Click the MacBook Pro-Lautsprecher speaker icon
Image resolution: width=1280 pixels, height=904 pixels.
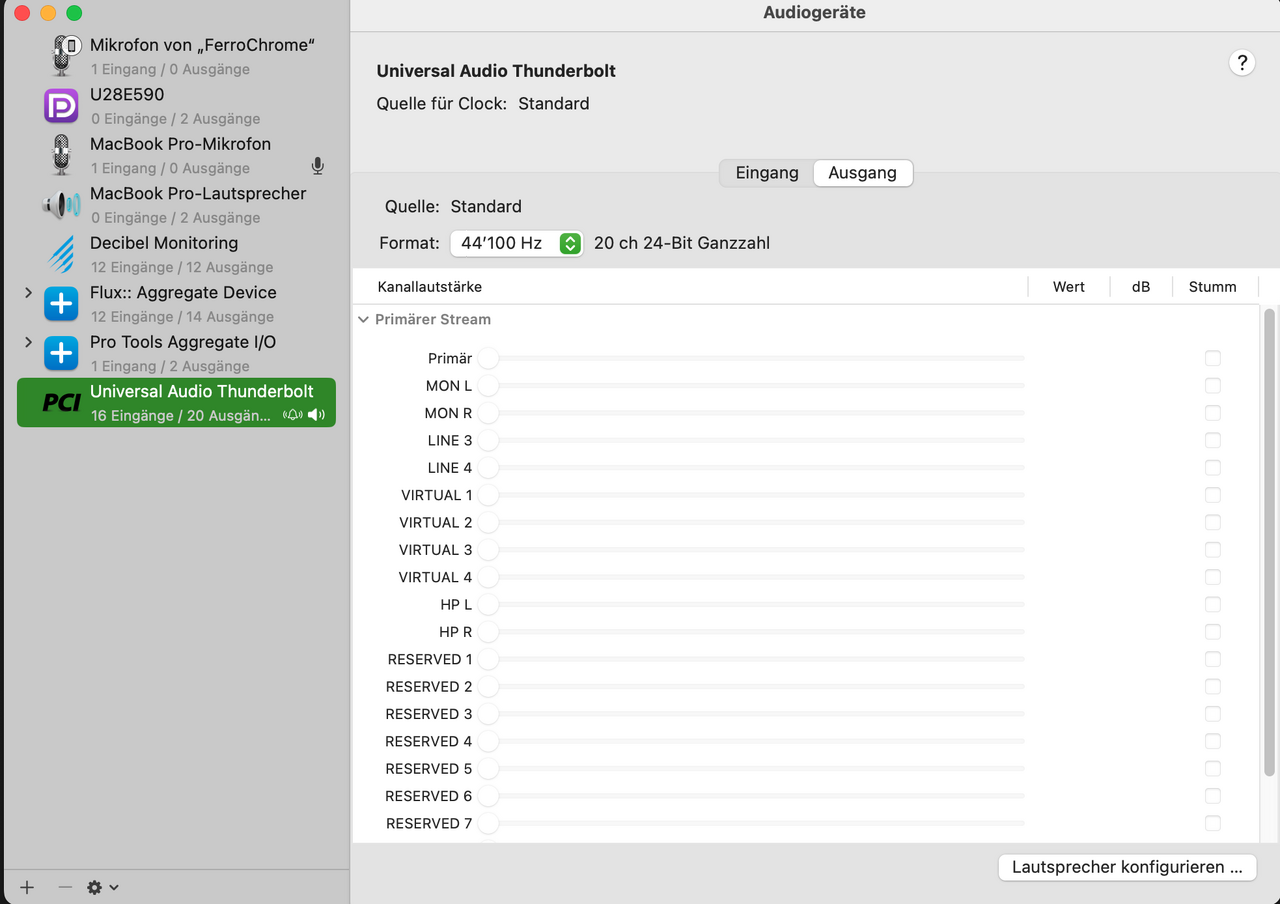click(x=62, y=205)
